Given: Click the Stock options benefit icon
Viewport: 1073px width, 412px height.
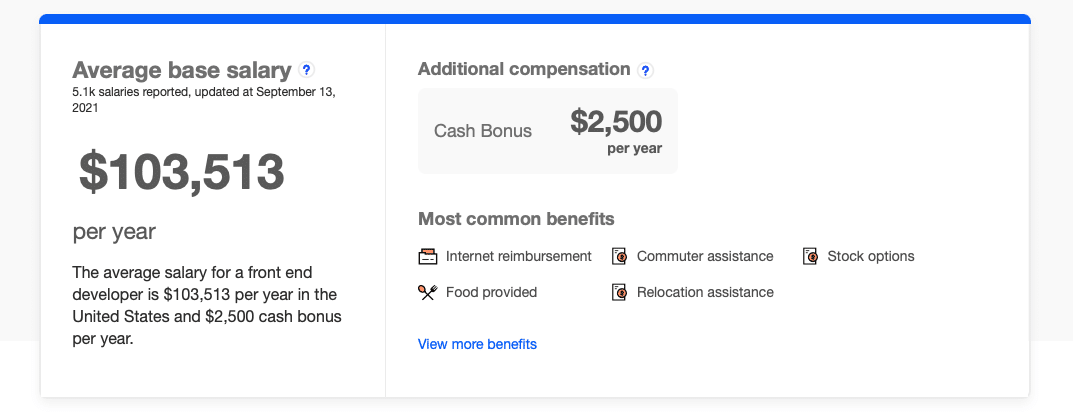Looking at the screenshot, I should click(x=810, y=256).
